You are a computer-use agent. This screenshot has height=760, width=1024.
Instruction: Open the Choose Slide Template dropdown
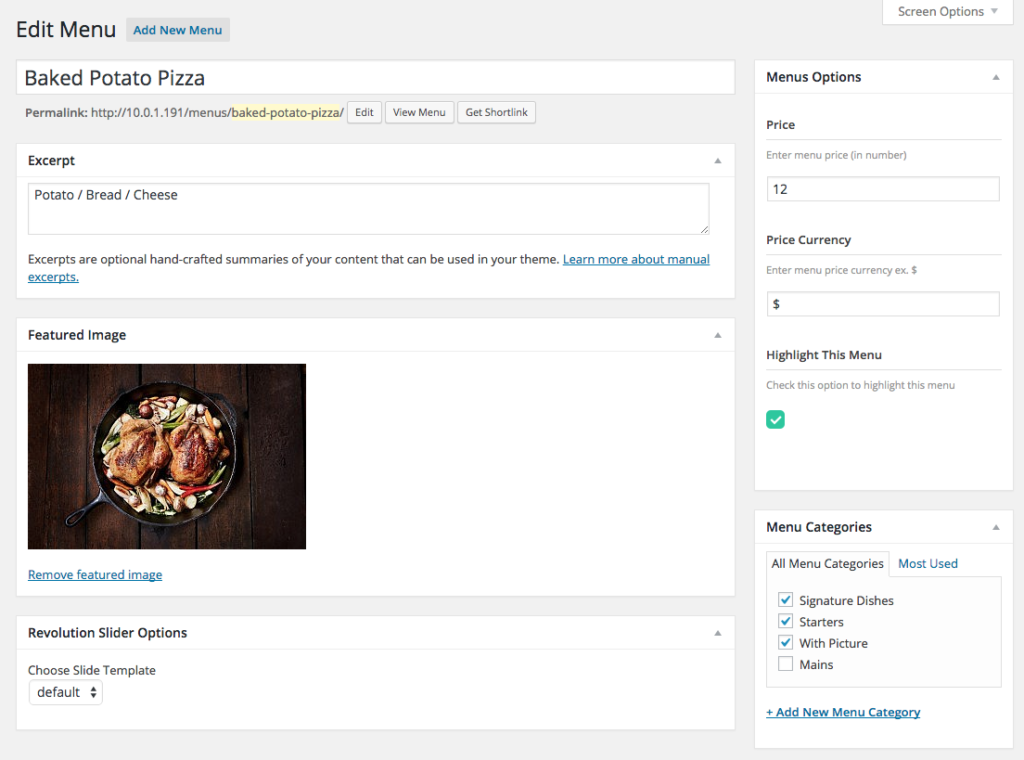(x=66, y=692)
